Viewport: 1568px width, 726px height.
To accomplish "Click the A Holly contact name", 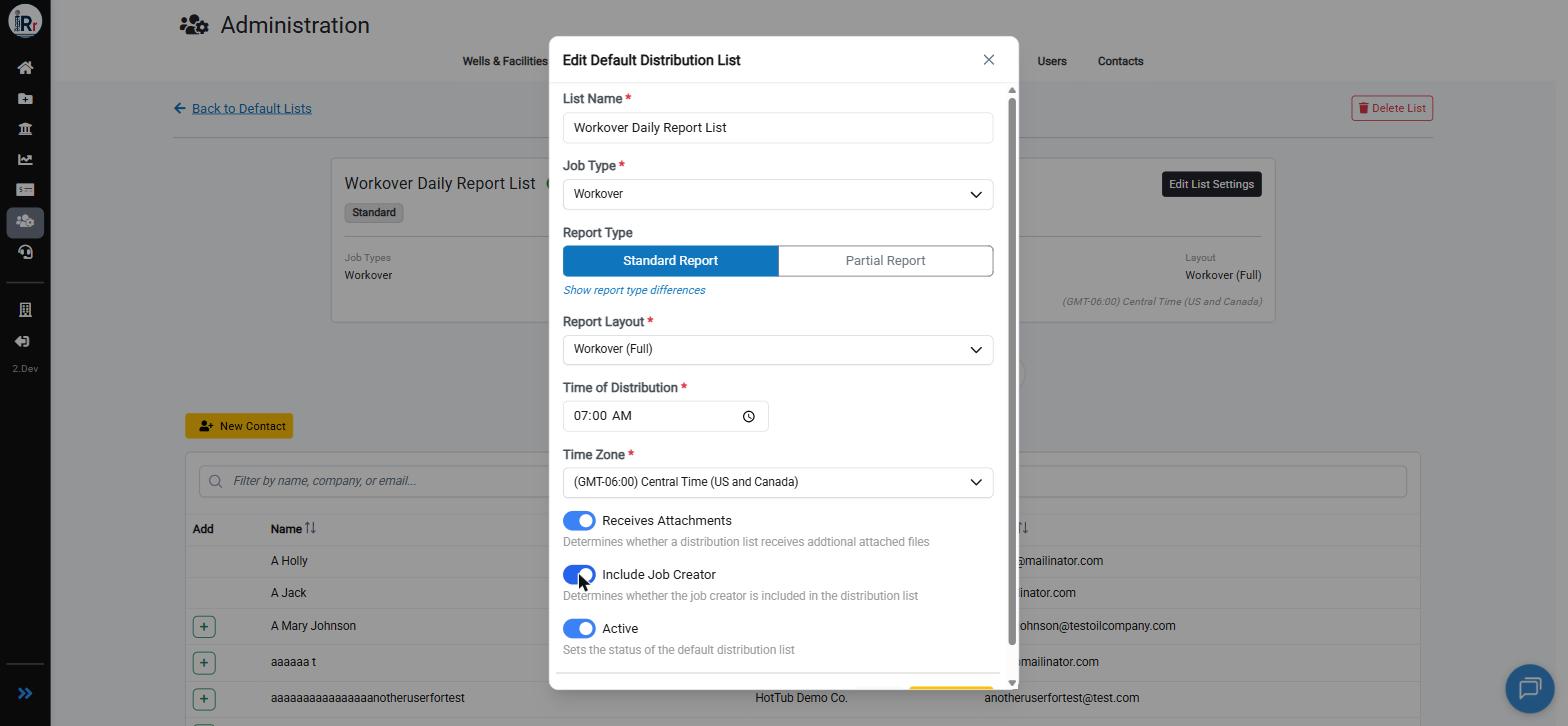I will point(289,561).
